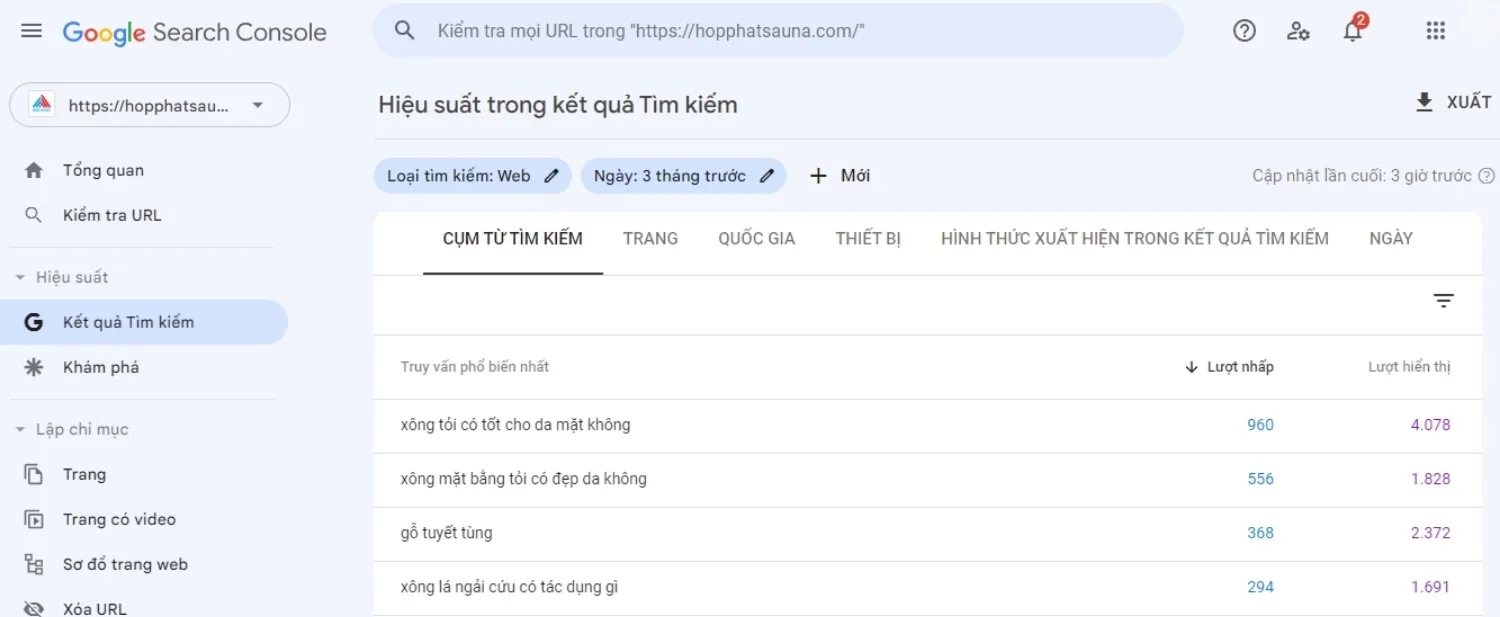Open user and permissions settings icon
Image resolution: width=1500 pixels, height=617 pixels.
pyautogui.click(x=1298, y=31)
